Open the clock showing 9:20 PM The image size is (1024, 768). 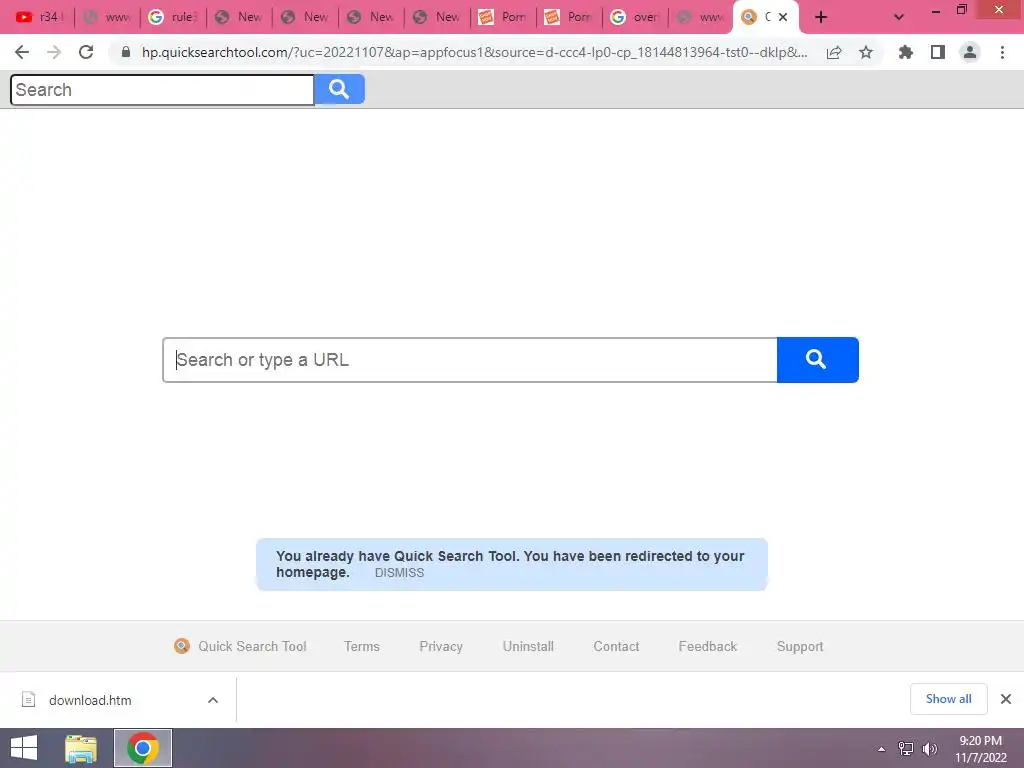(x=980, y=749)
